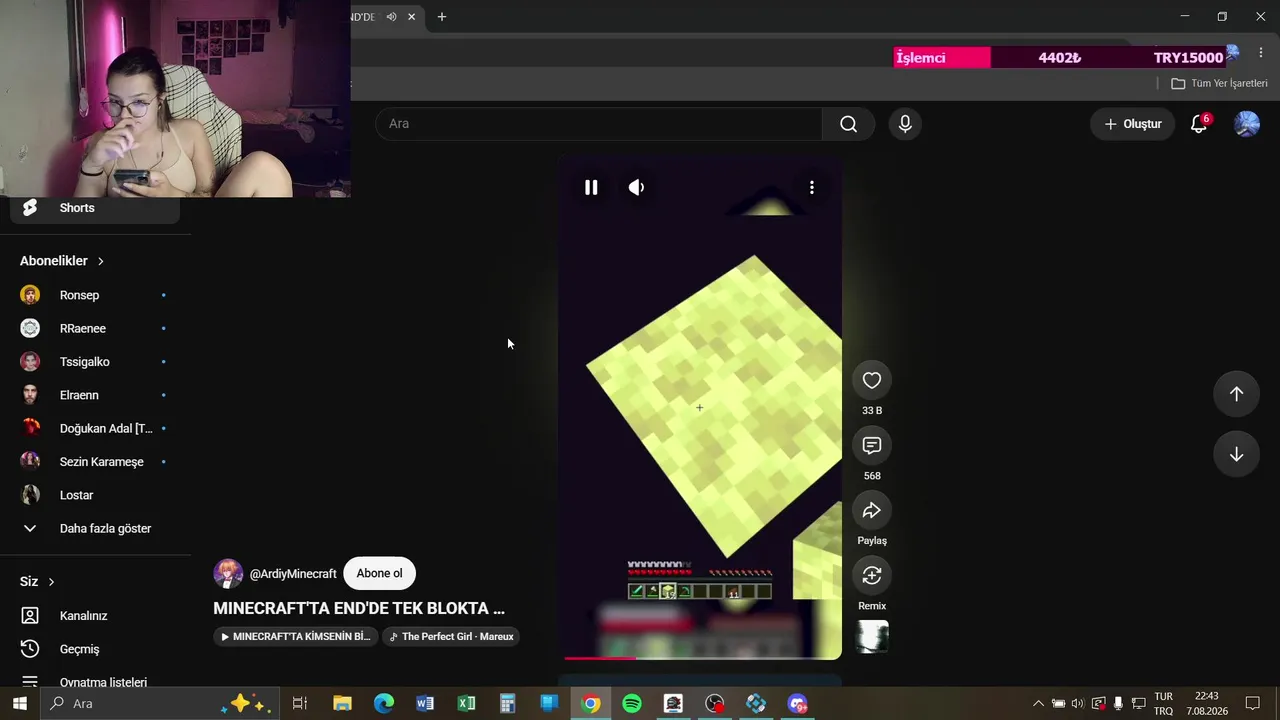Open Microsoft Word from taskbar
The width and height of the screenshot is (1280, 720).
pos(425,704)
